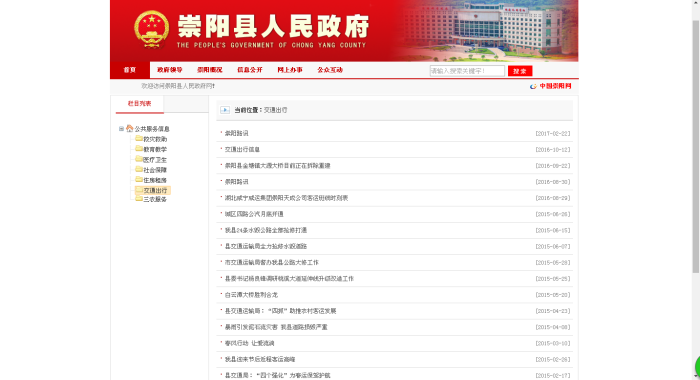Screen dimensions: 700x380
Task: Click the arrow icon beside 当前位置
Action: click(225, 110)
